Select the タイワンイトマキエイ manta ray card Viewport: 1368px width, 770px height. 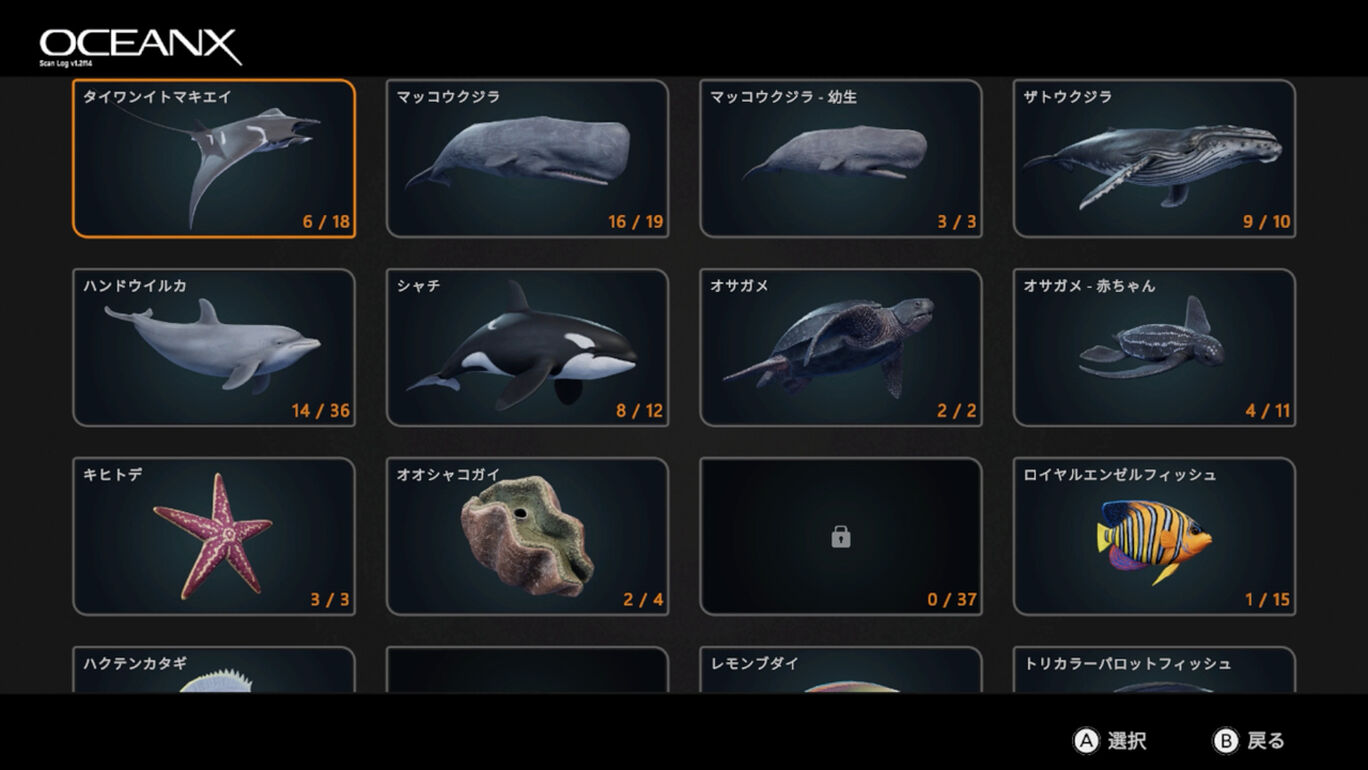click(214, 158)
